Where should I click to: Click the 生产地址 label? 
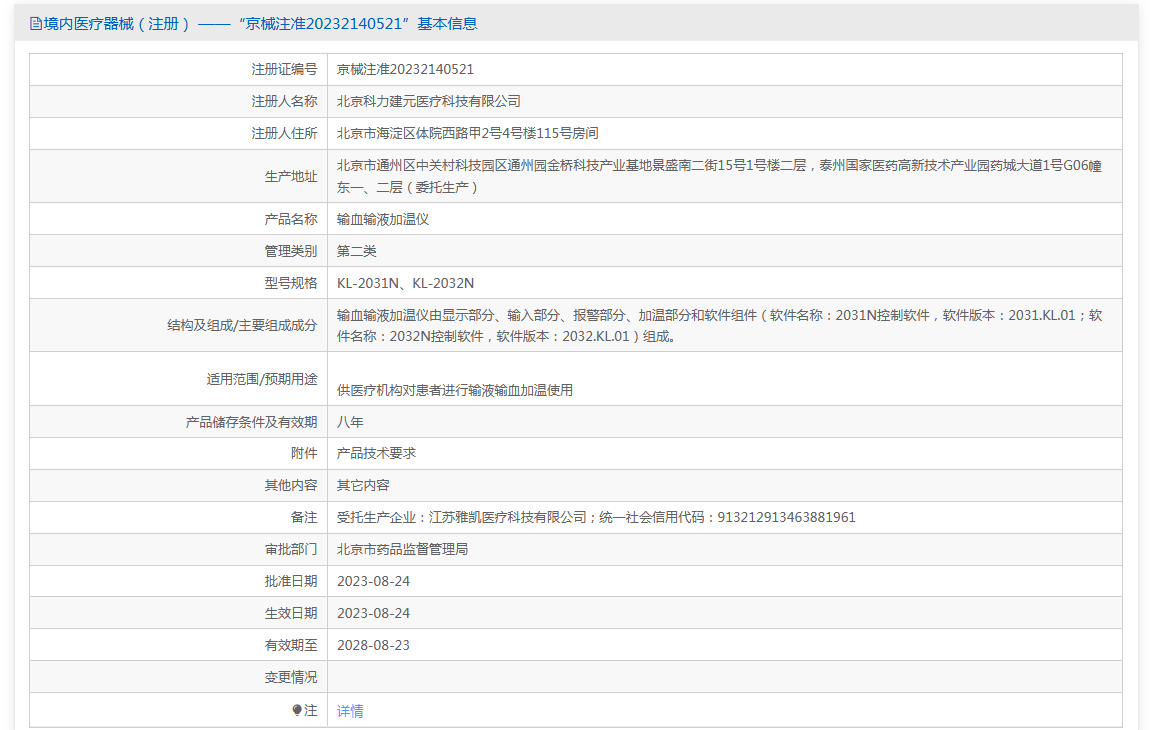coord(291,176)
